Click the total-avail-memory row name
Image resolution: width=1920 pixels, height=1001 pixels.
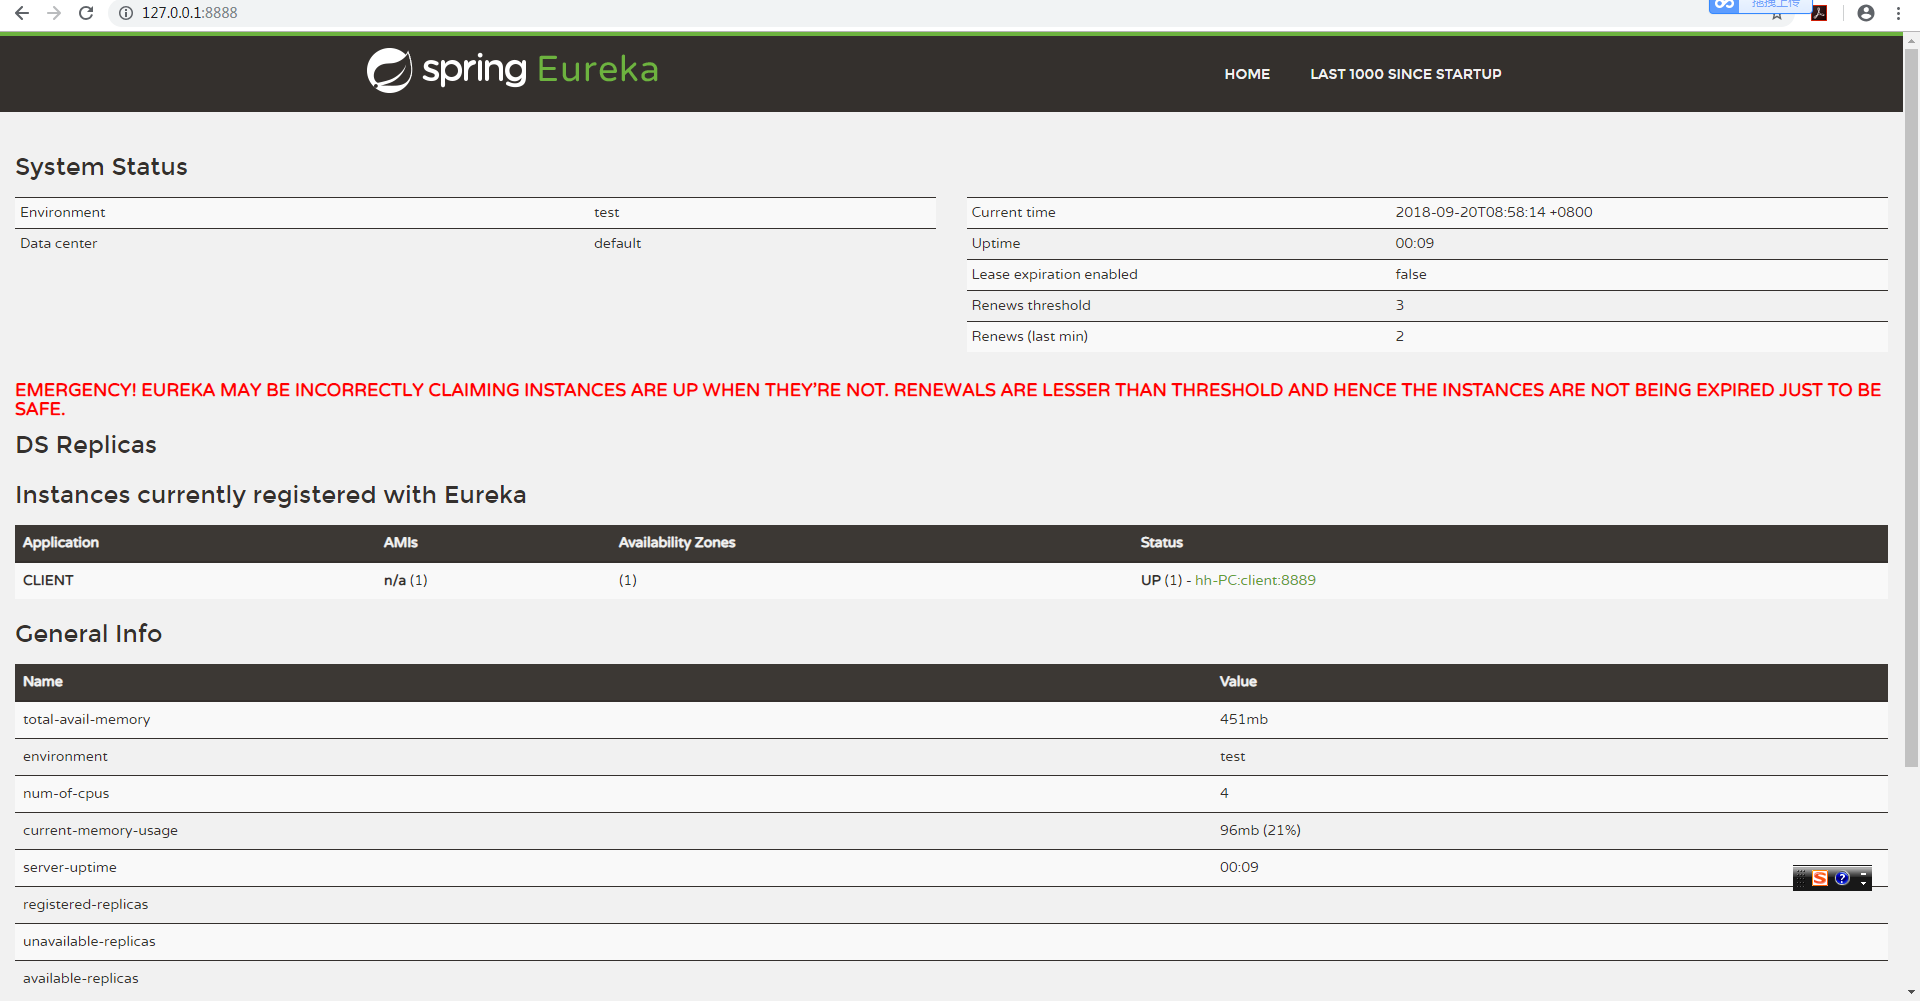click(x=86, y=719)
